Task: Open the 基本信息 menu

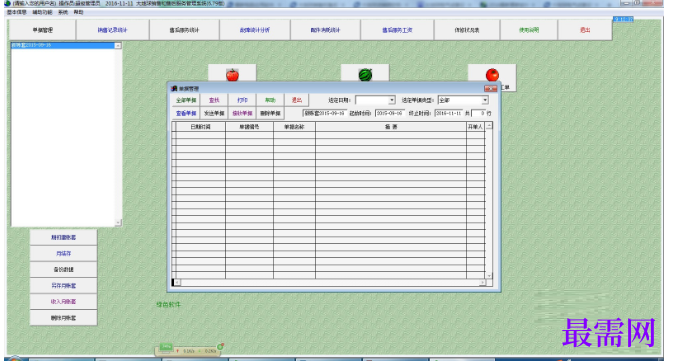Action: coord(17,12)
